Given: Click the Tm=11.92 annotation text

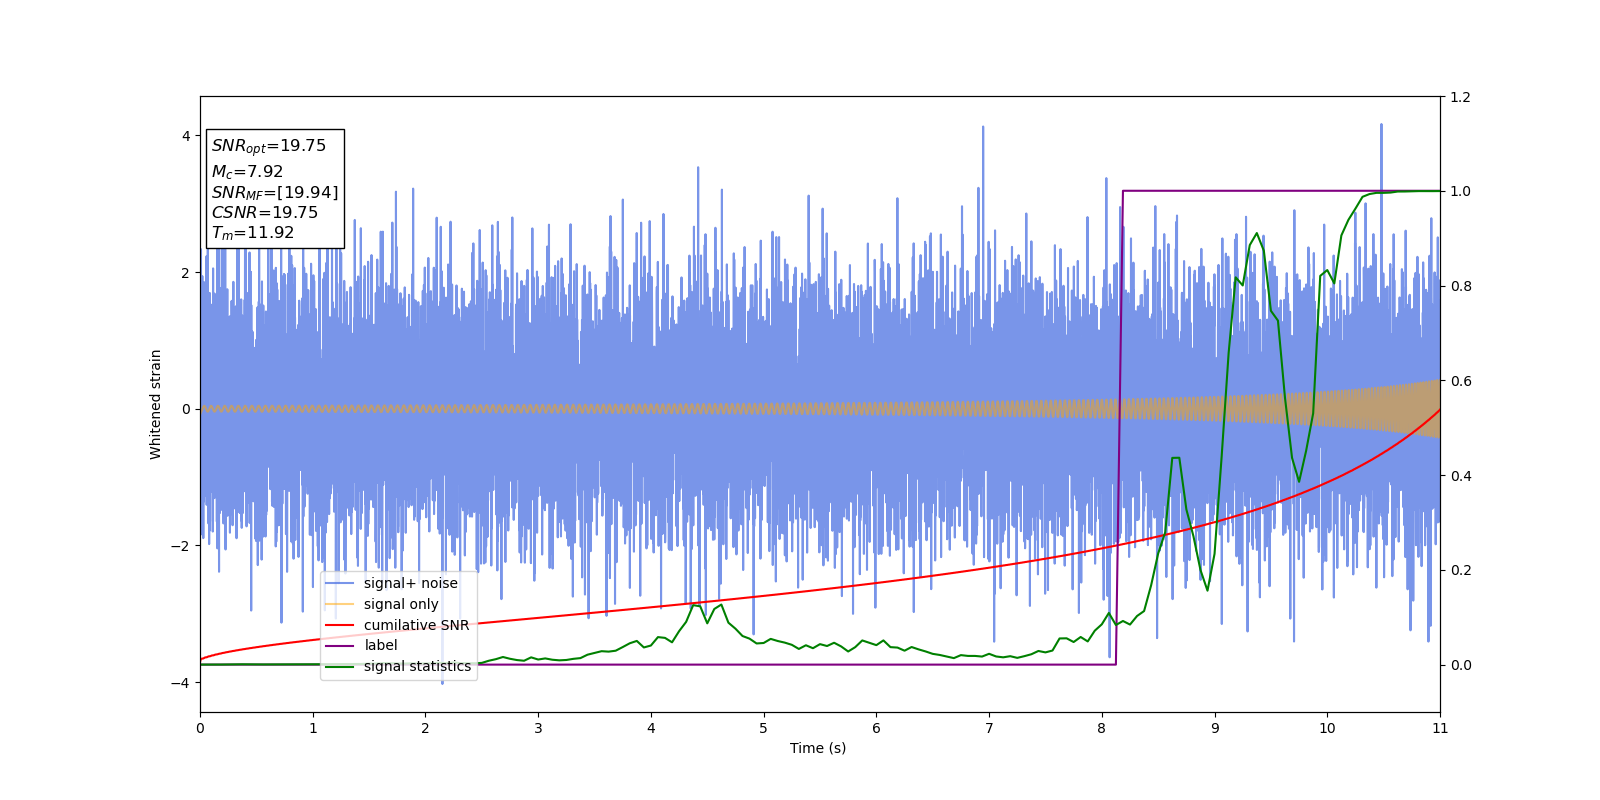Looking at the screenshot, I should tap(253, 233).
